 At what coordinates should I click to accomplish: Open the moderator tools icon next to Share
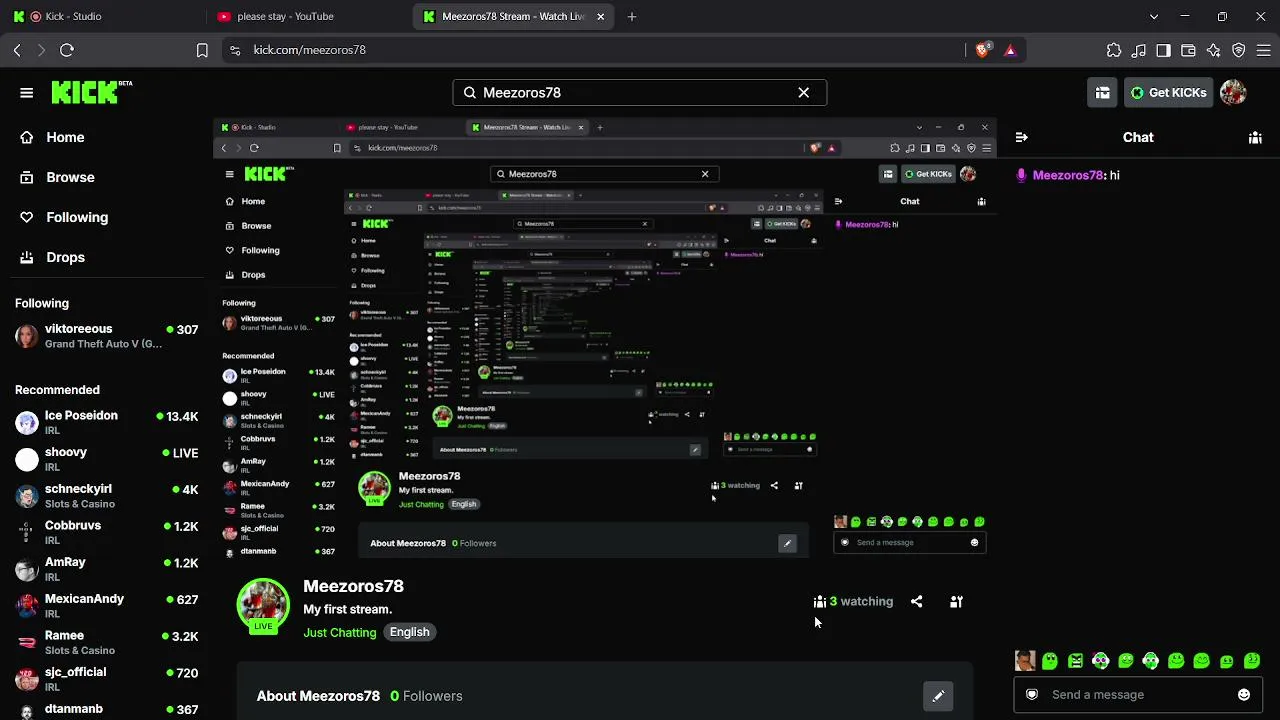pos(956,602)
